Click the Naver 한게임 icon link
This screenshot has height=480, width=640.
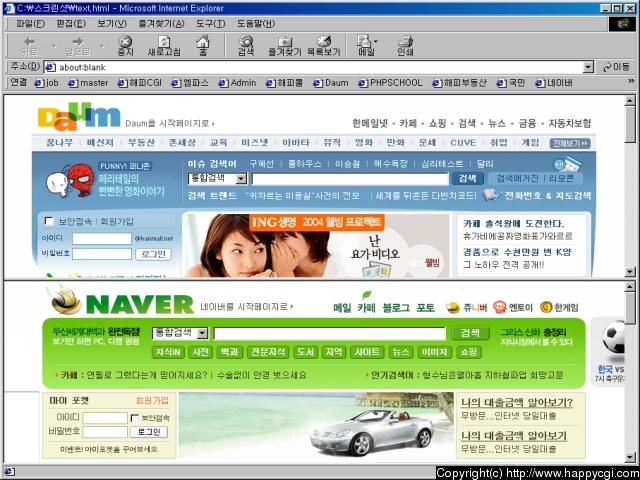[x=559, y=307]
